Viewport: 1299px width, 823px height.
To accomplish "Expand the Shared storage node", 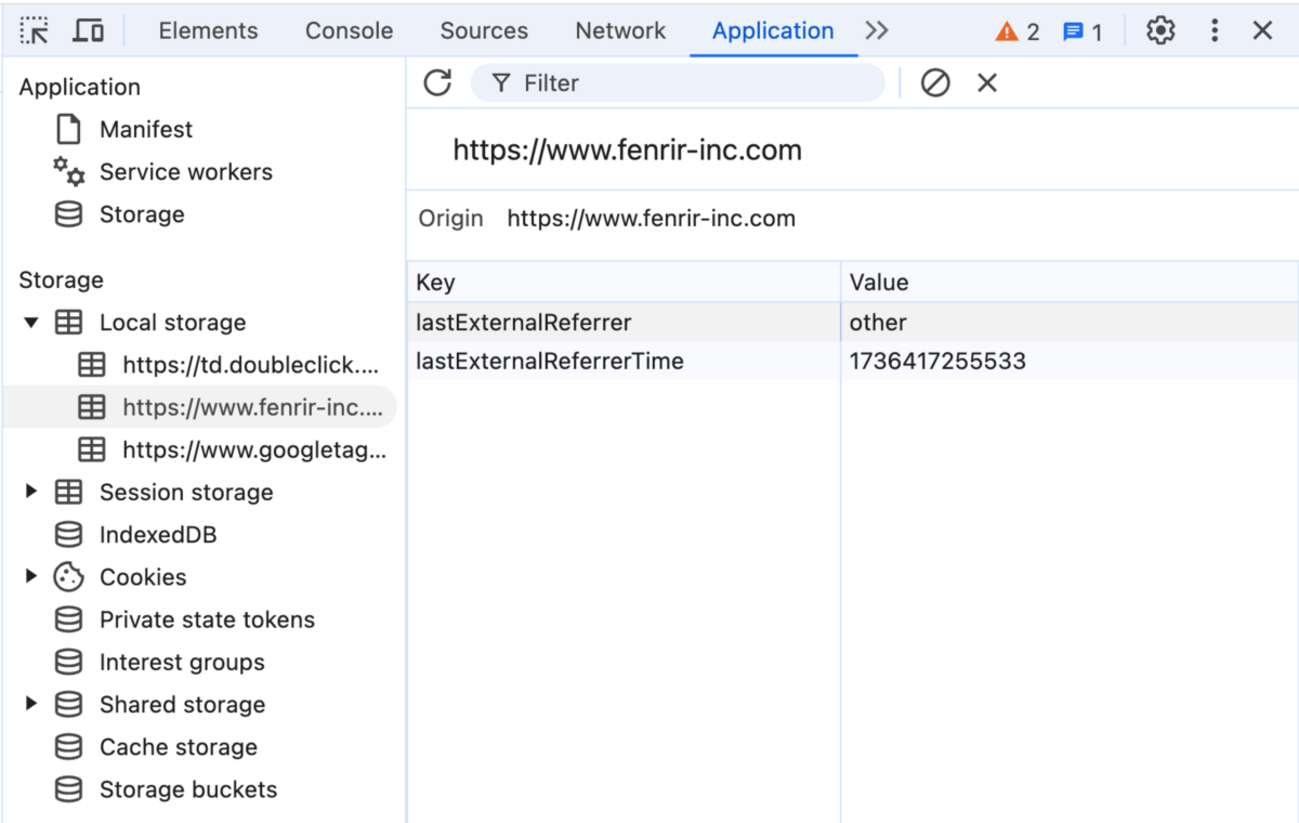I will pos(31,704).
